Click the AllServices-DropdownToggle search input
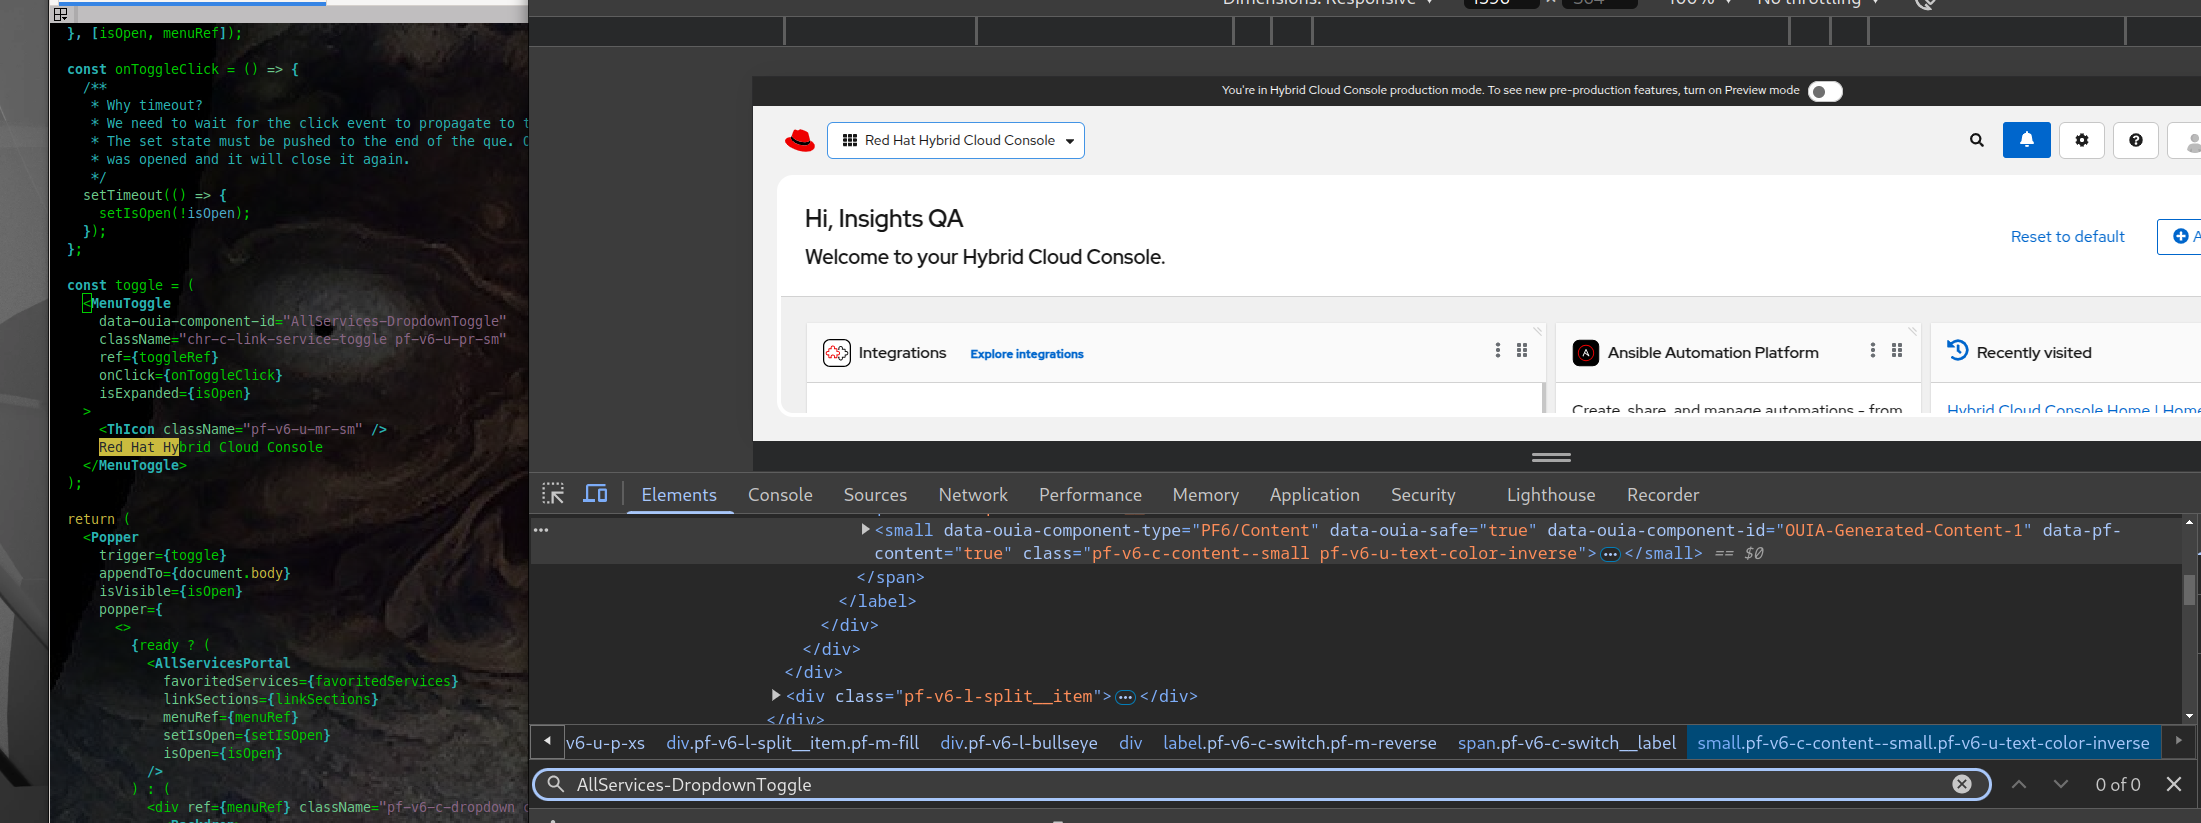The height and width of the screenshot is (823, 2201). [x=1260, y=784]
